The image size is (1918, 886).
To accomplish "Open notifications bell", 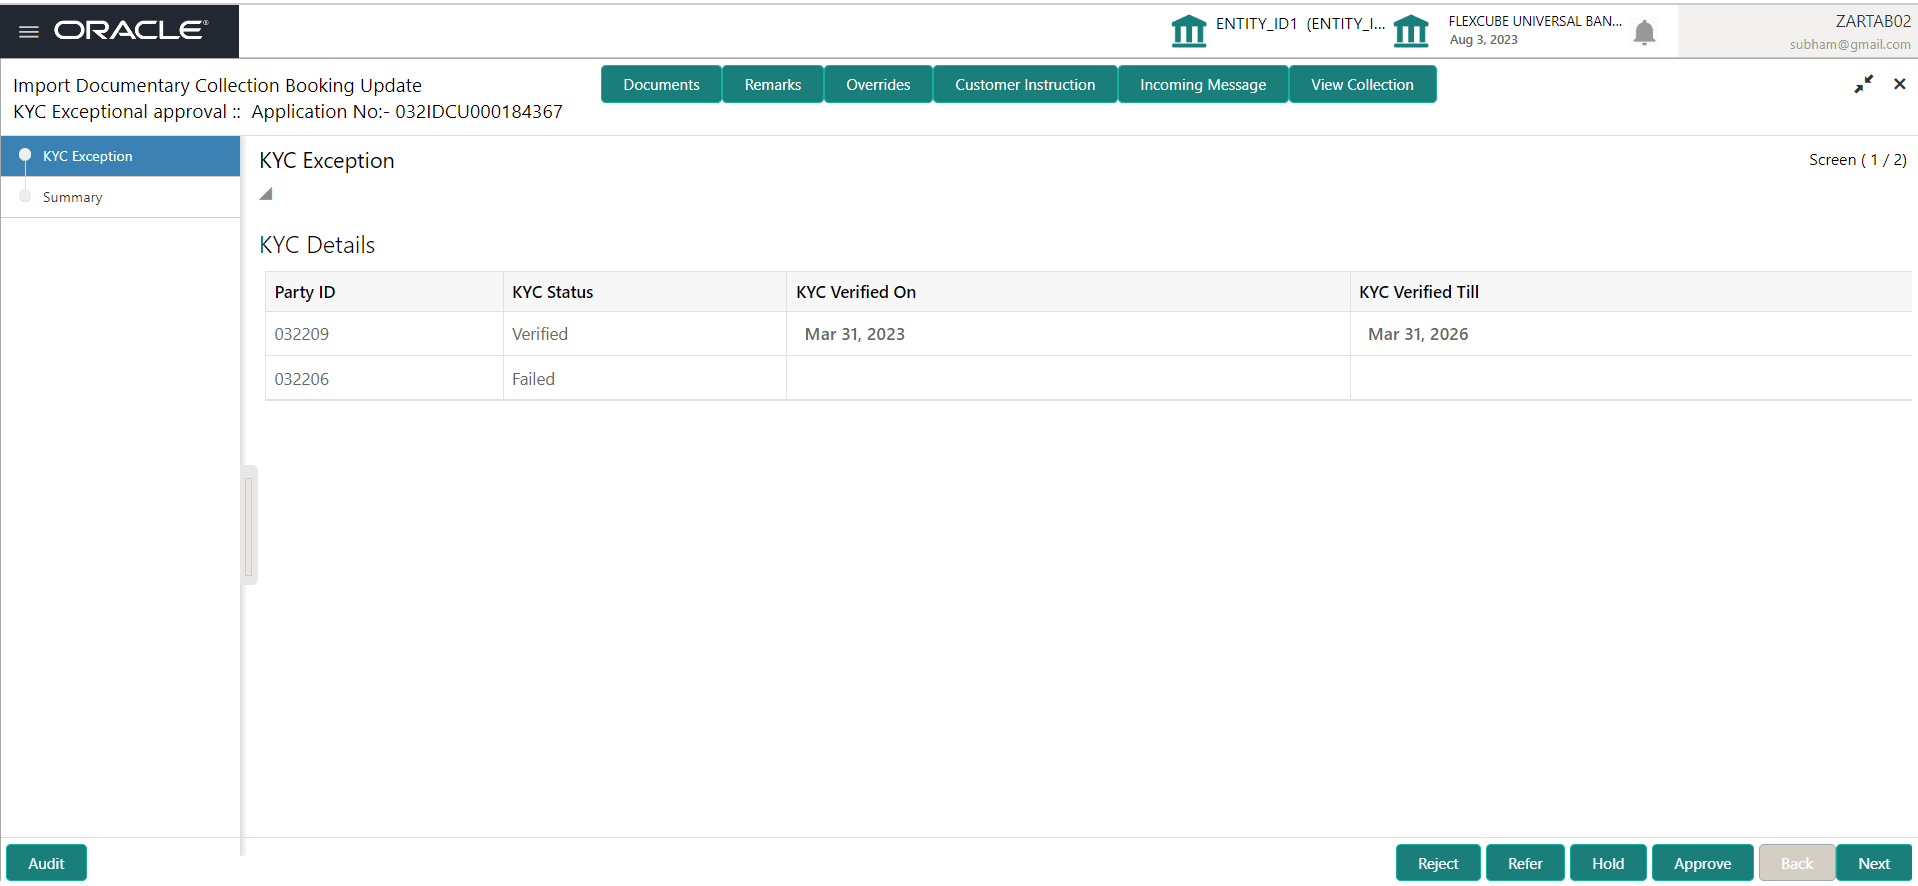I will pos(1644,33).
